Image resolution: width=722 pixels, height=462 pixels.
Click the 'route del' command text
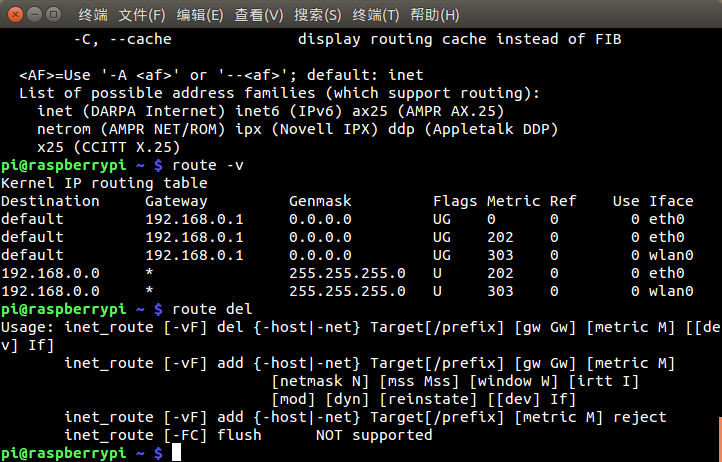click(x=212, y=309)
